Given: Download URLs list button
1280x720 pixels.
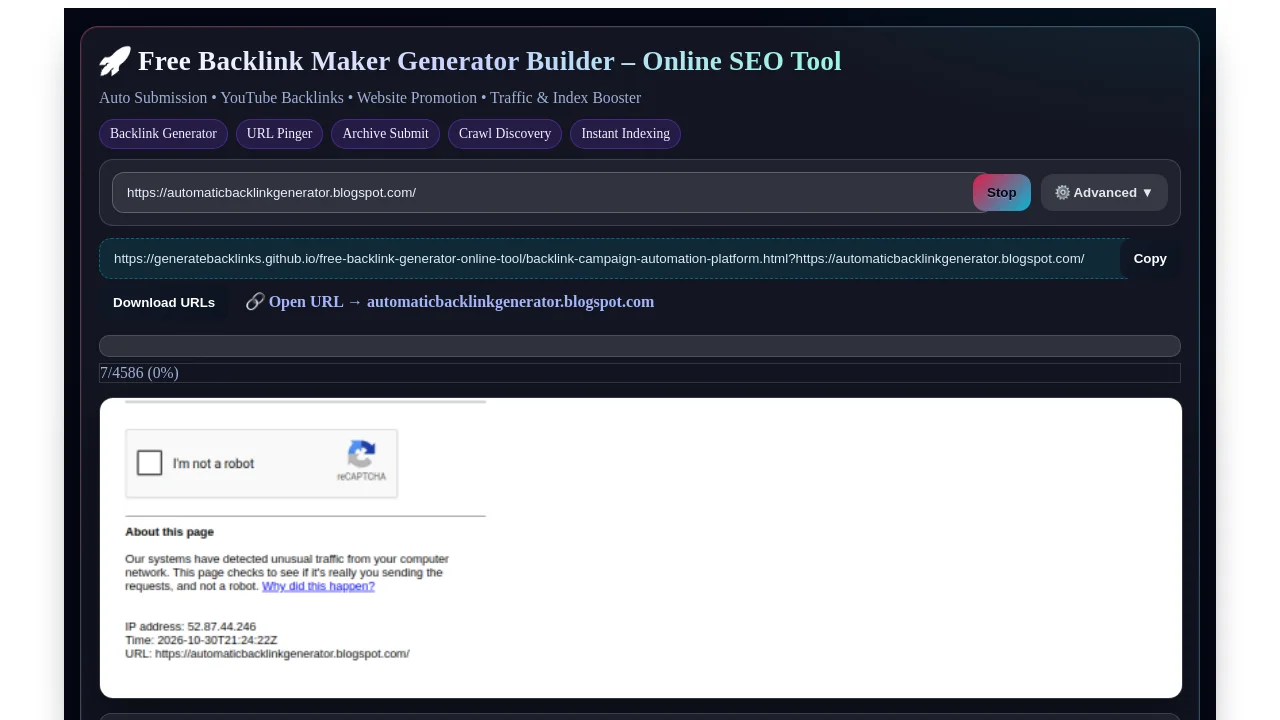Looking at the screenshot, I should (x=164, y=303).
